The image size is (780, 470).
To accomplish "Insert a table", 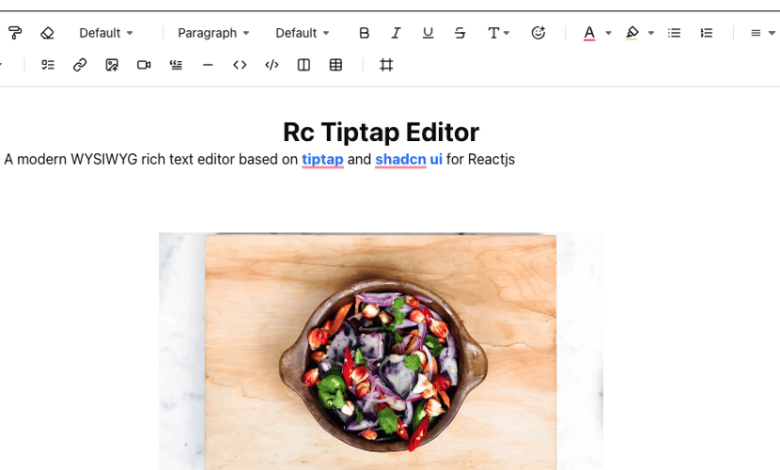I will tap(336, 65).
